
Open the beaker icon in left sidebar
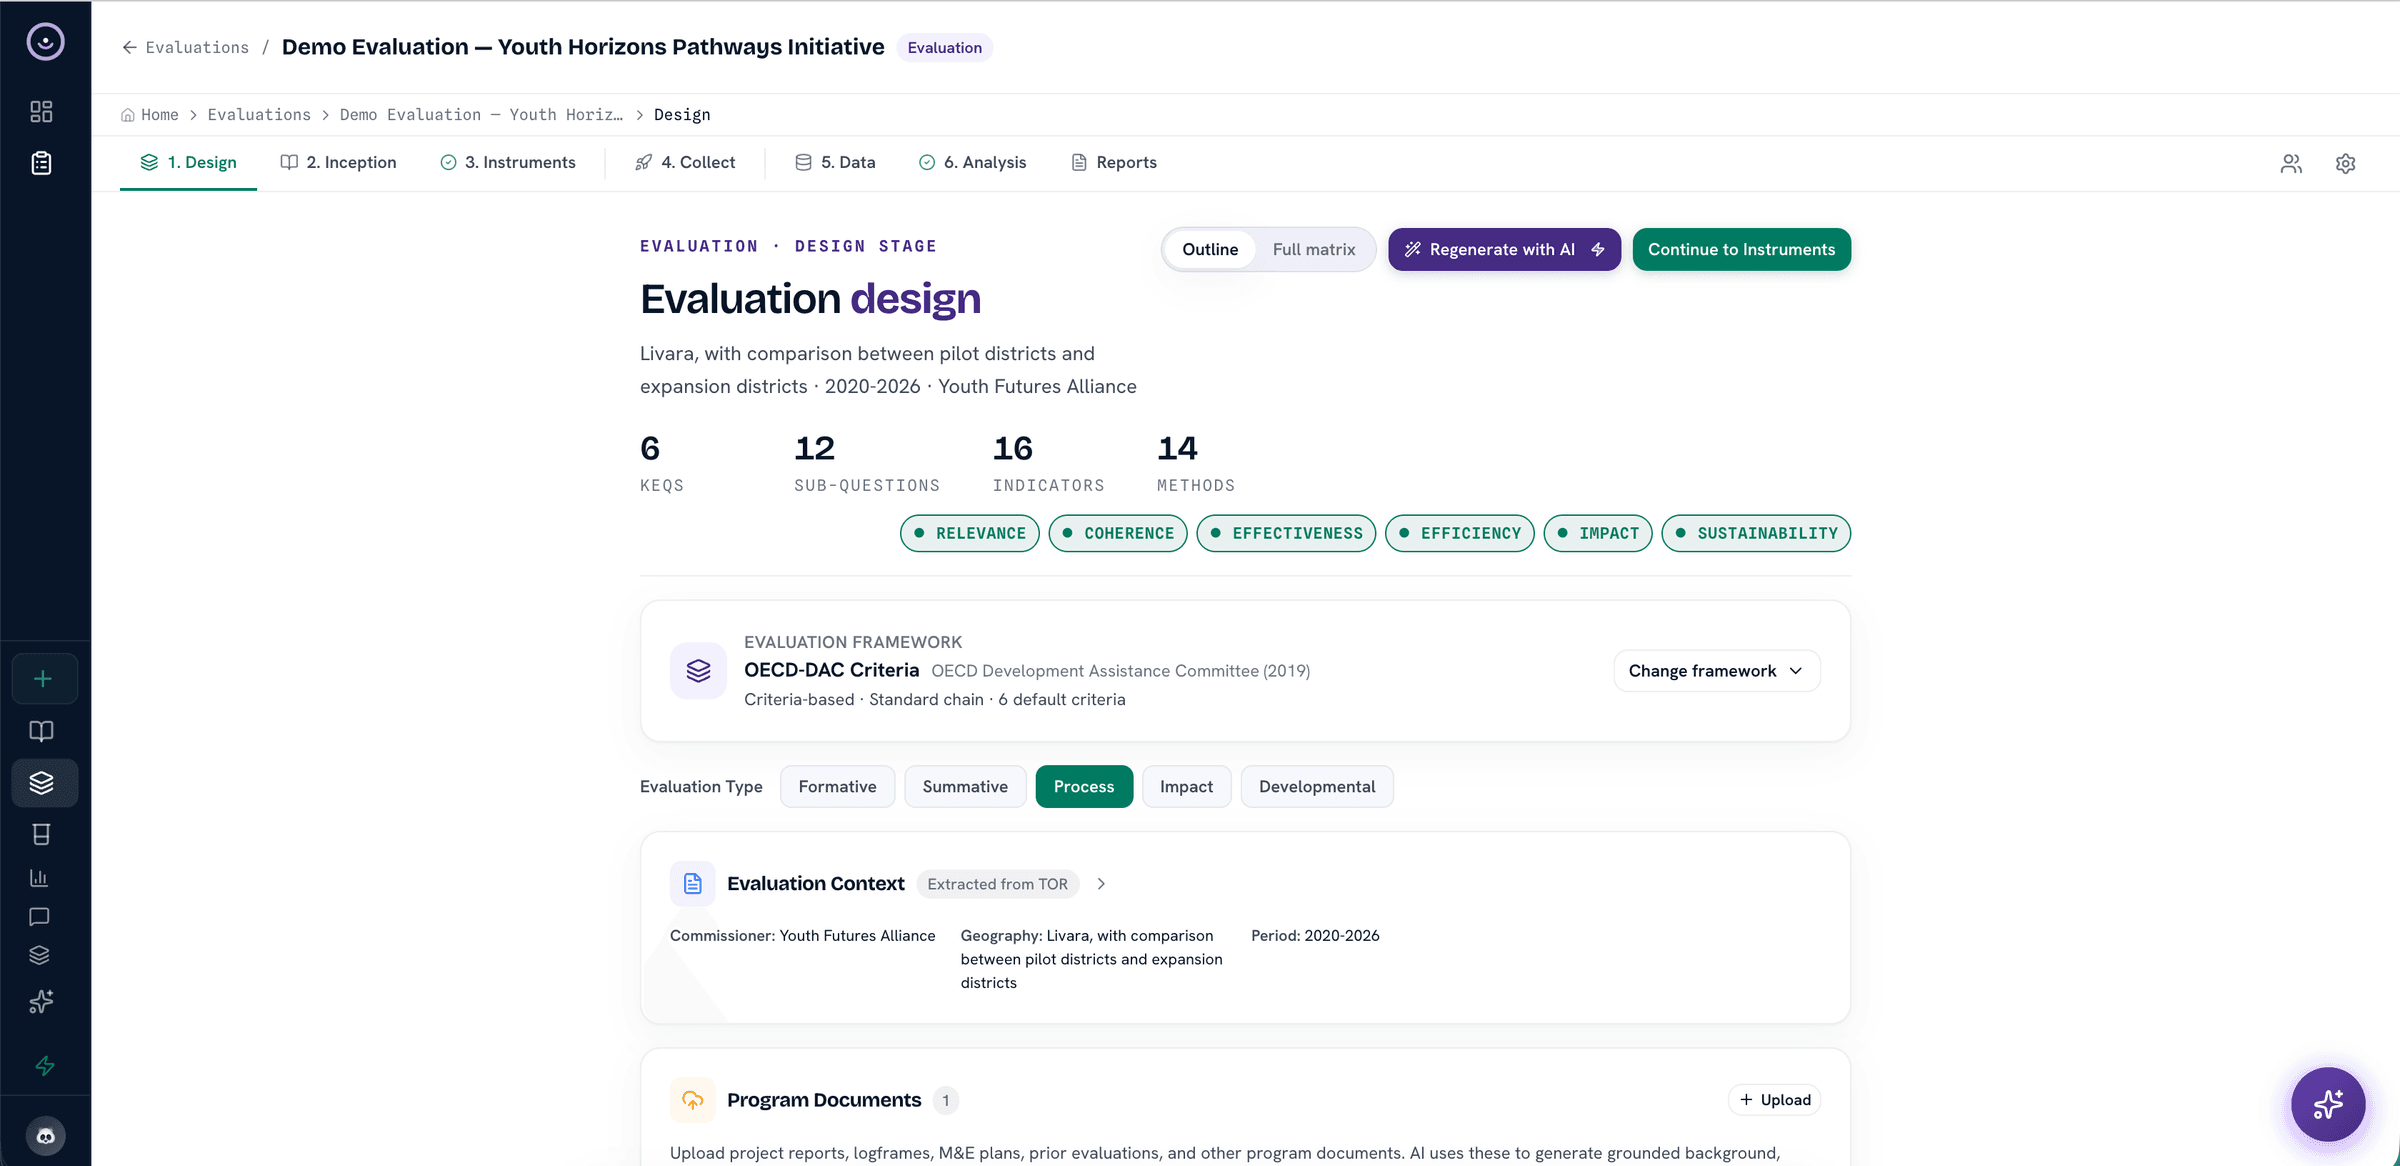[41, 834]
